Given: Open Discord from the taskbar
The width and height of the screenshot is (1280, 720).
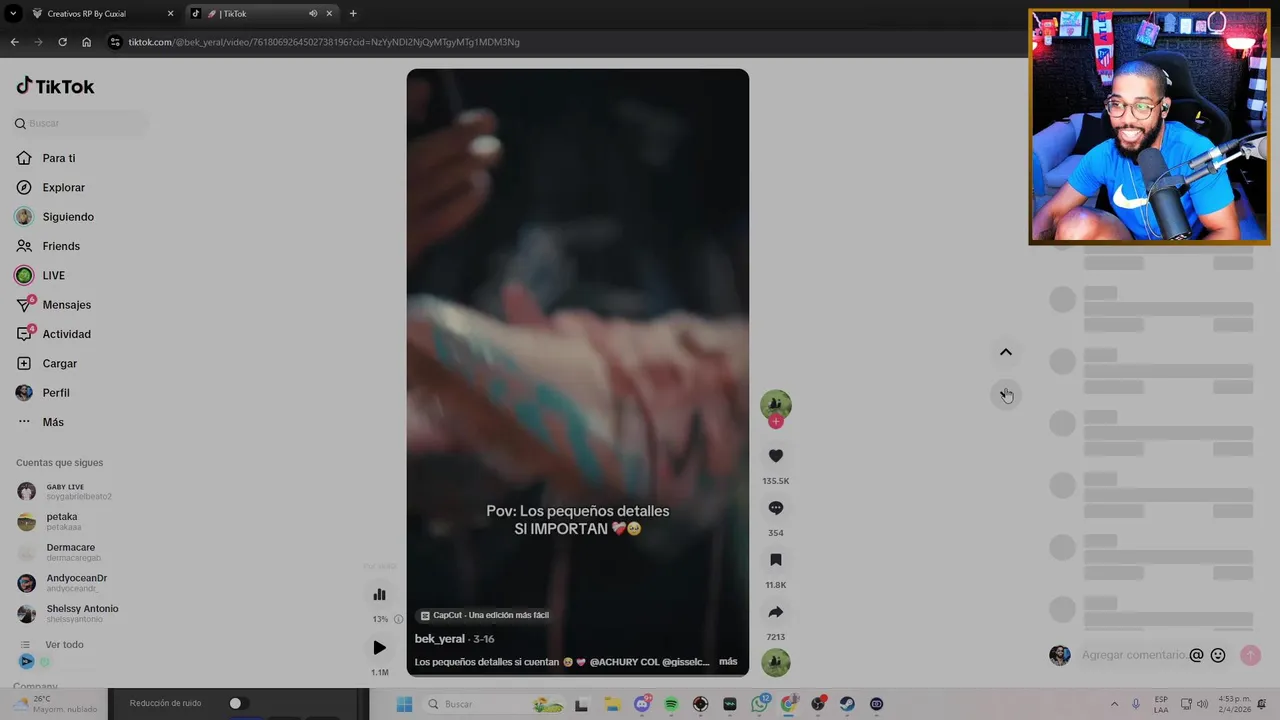Looking at the screenshot, I should click(x=642, y=704).
